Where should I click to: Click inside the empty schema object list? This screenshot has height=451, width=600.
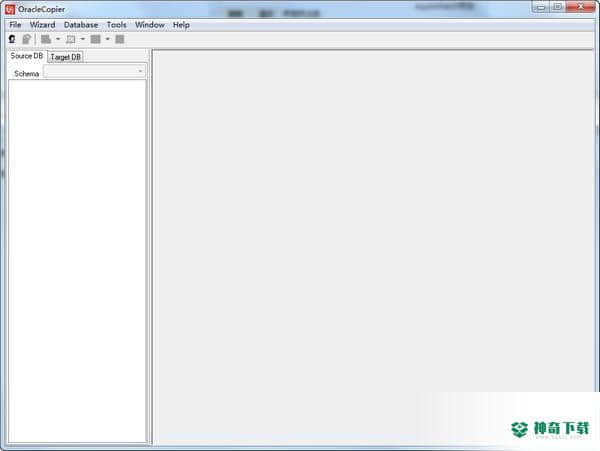tap(77, 261)
